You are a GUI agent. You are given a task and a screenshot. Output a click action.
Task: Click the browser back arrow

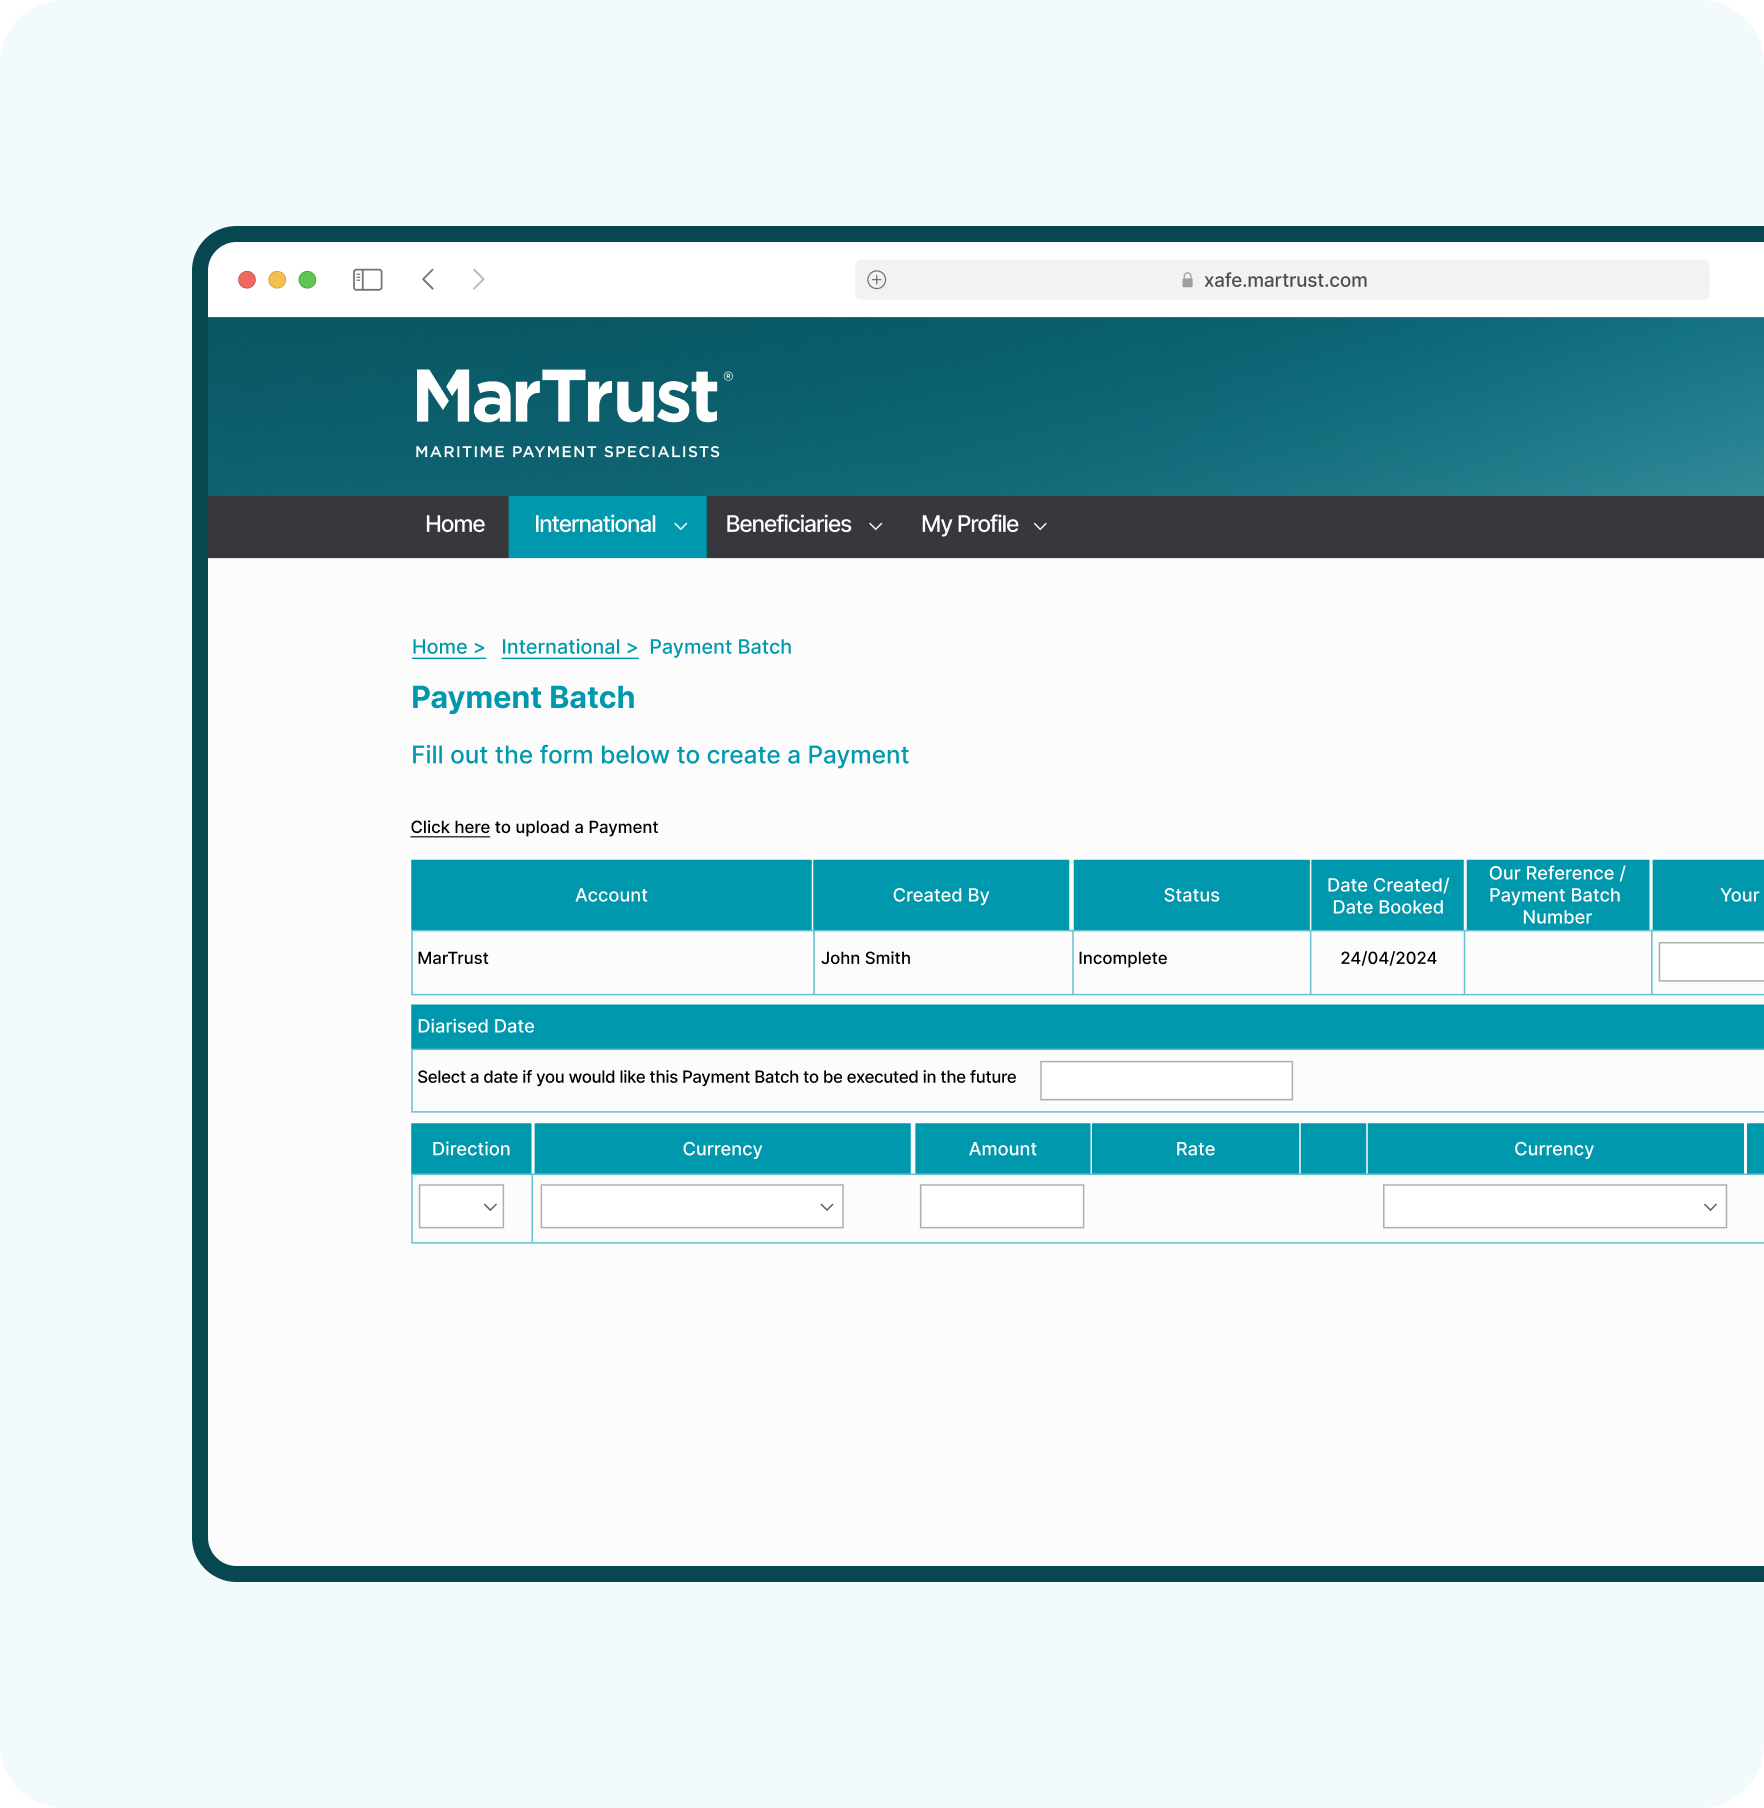click(x=428, y=280)
